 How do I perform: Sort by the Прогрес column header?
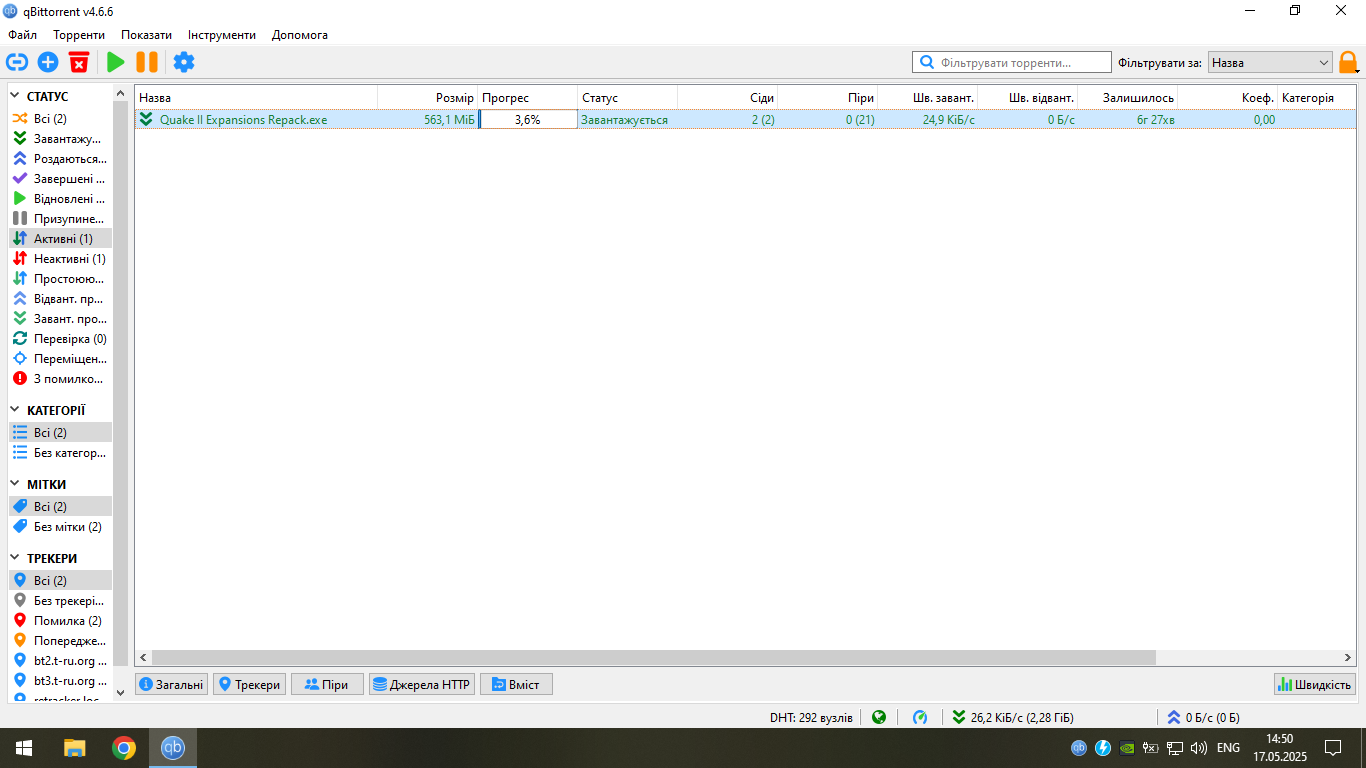click(528, 98)
